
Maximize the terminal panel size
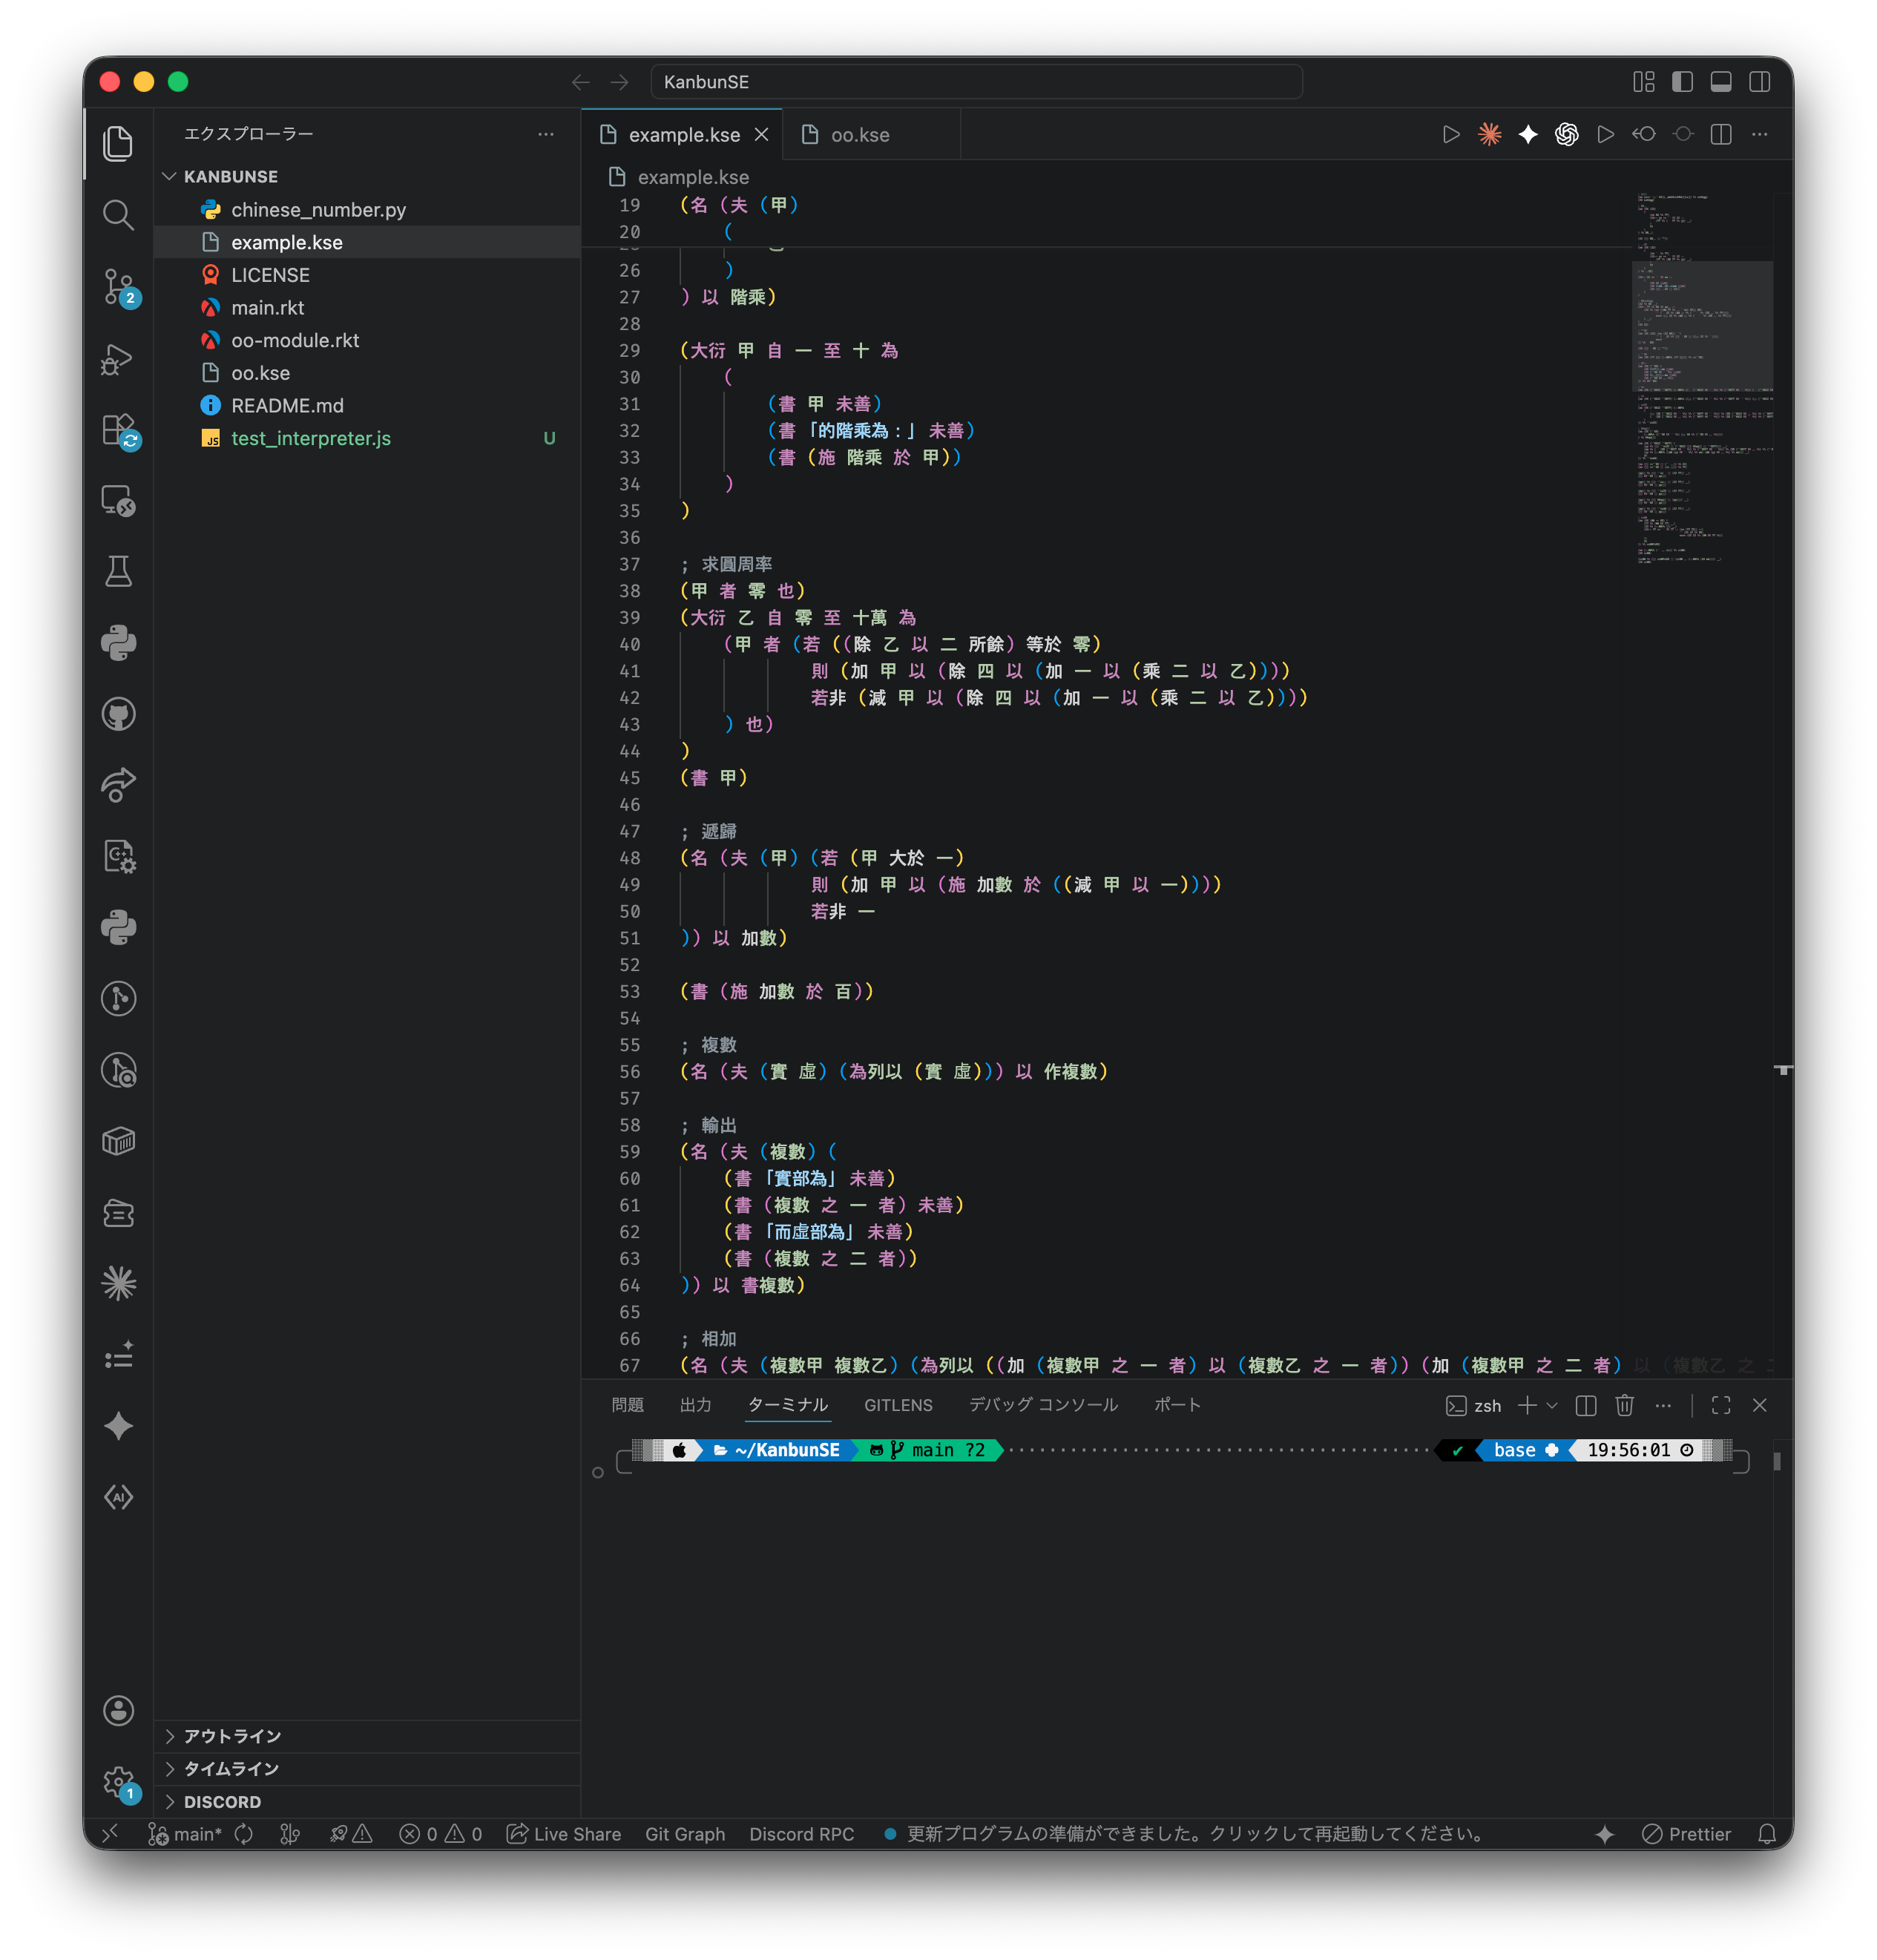(1720, 1405)
